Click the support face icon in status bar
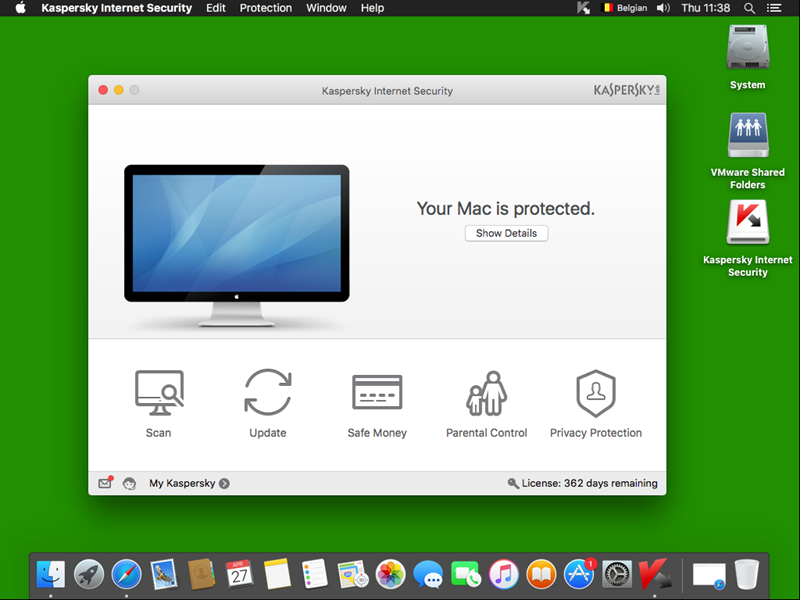 tap(130, 484)
